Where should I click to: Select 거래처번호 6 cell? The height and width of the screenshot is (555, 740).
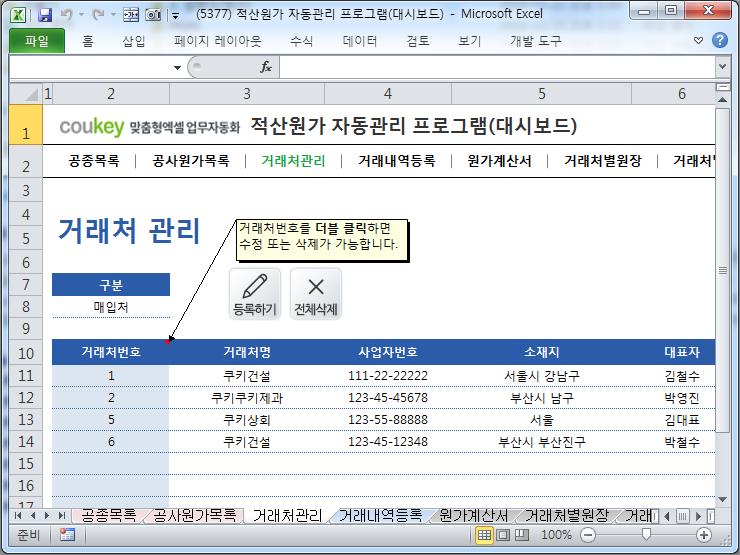coord(111,442)
